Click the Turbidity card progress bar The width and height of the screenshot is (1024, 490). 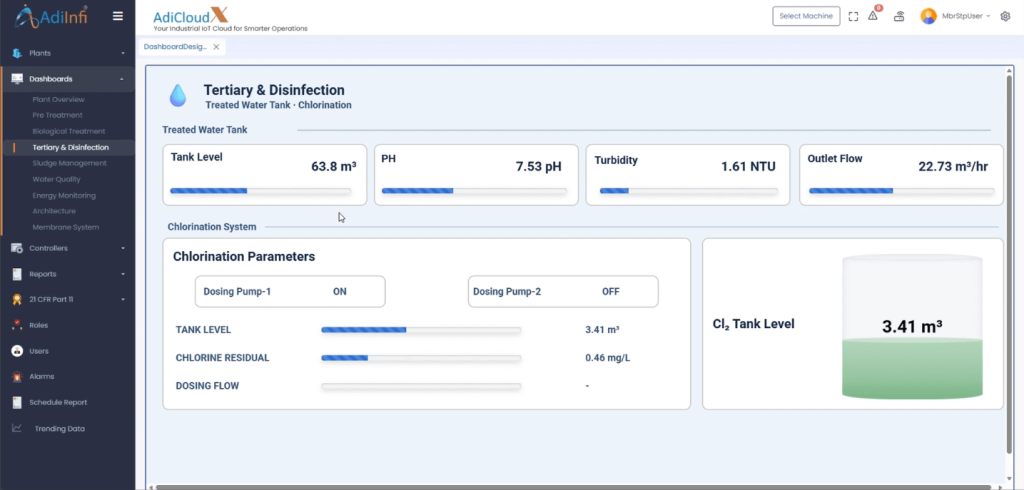point(688,191)
